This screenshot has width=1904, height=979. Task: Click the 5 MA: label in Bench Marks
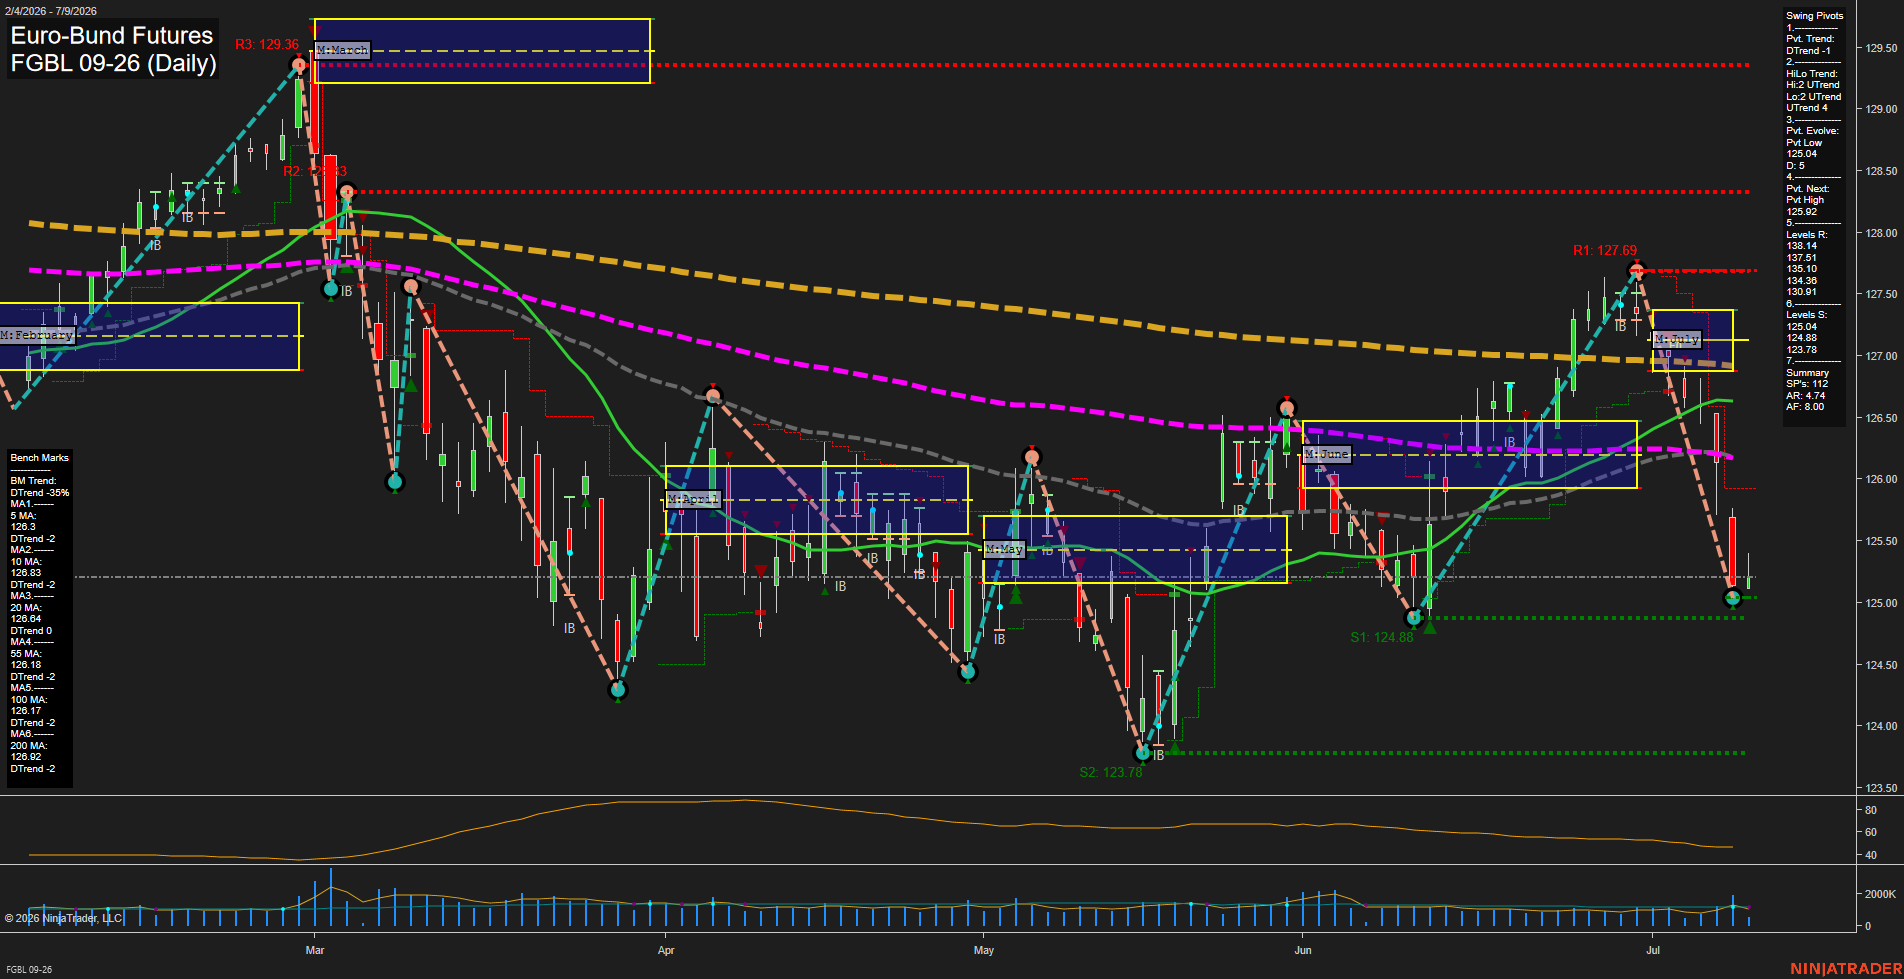23,516
